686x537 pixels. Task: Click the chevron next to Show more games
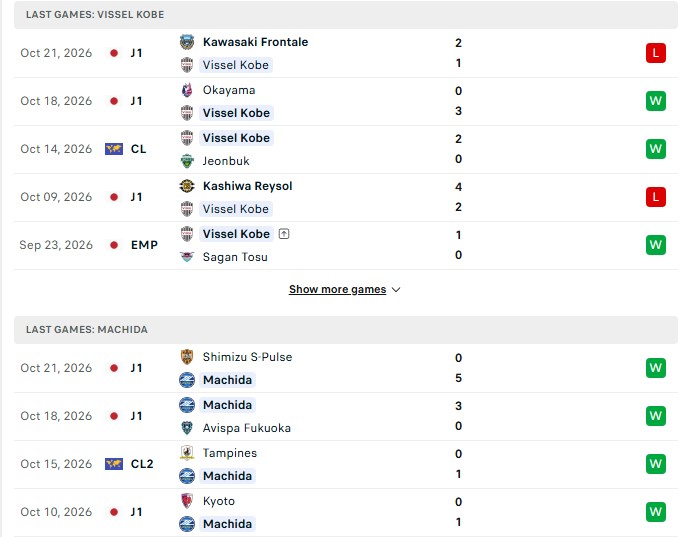[396, 290]
